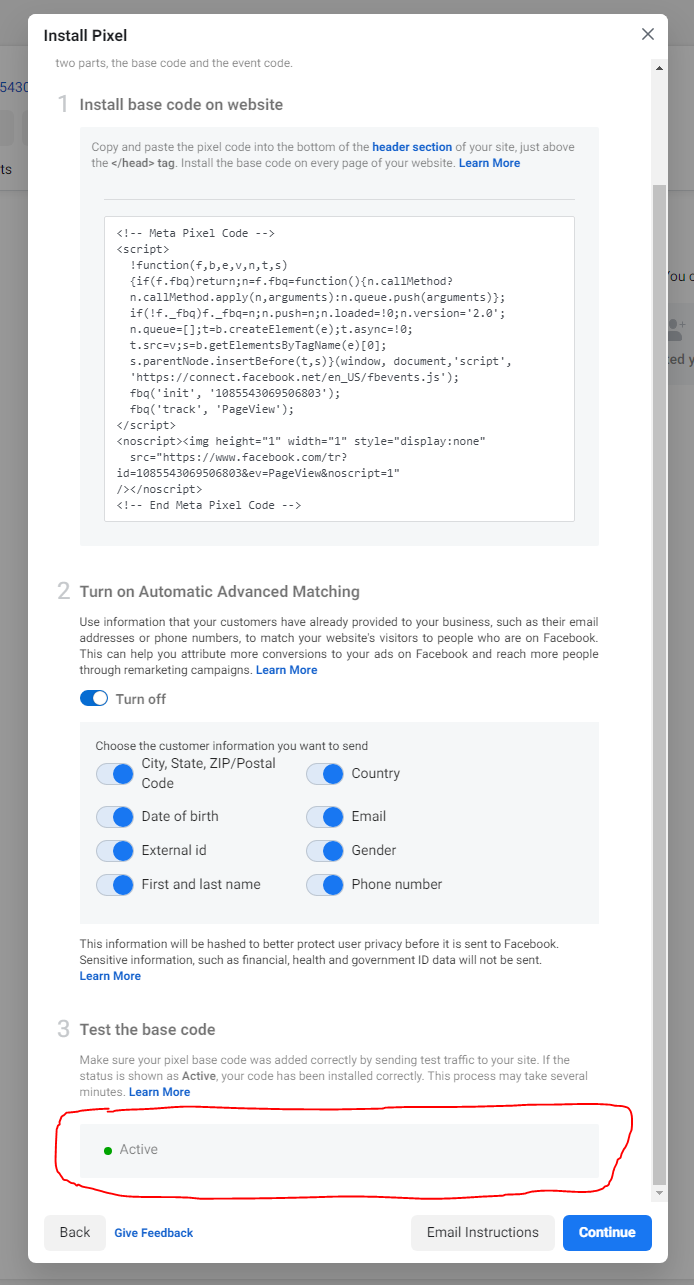This screenshot has height=1285, width=694.
Task: Disable the Date of birth toggle
Action: [115, 817]
